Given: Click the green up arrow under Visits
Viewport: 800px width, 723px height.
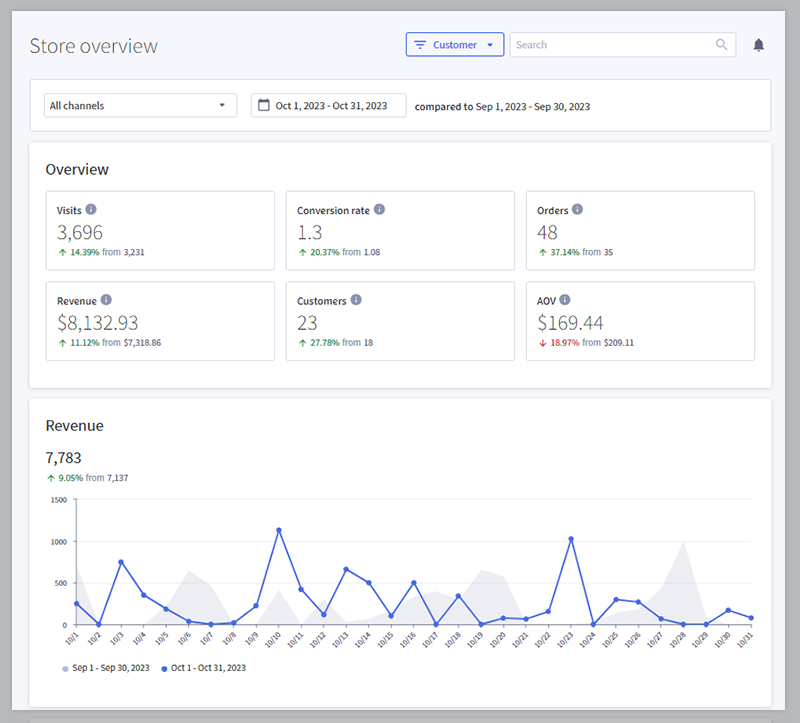Looking at the screenshot, I should click(62, 252).
